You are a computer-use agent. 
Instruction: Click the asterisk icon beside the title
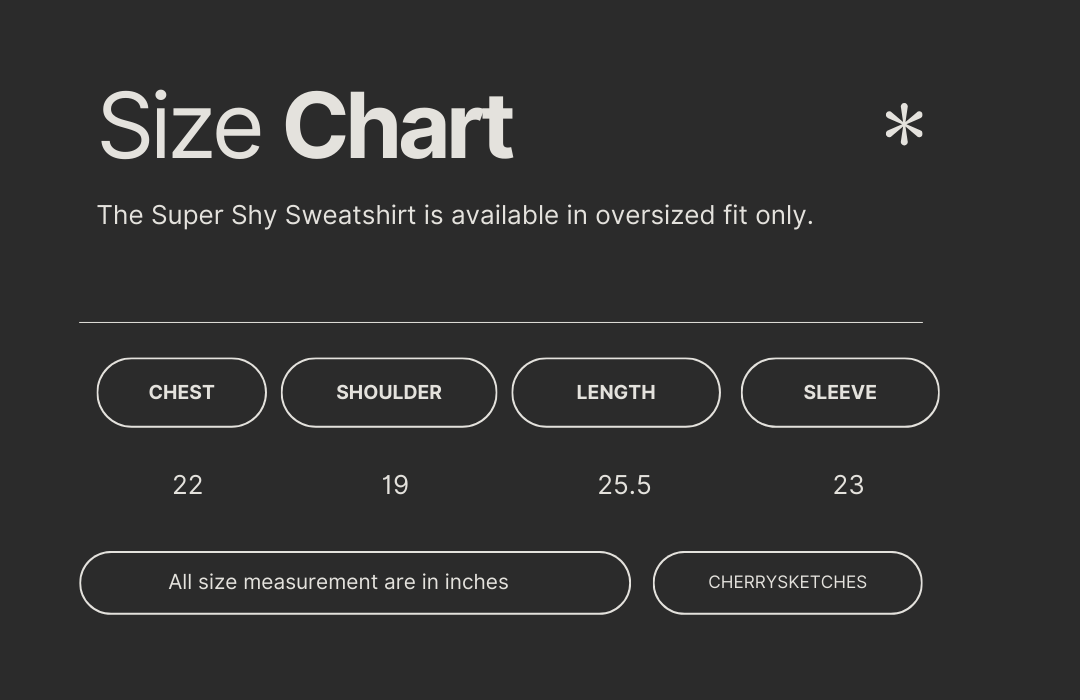tap(903, 128)
